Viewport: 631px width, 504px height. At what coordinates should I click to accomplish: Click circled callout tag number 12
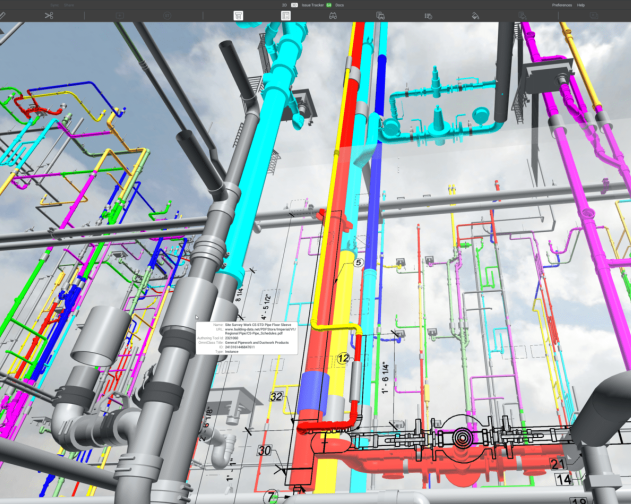coord(342,358)
